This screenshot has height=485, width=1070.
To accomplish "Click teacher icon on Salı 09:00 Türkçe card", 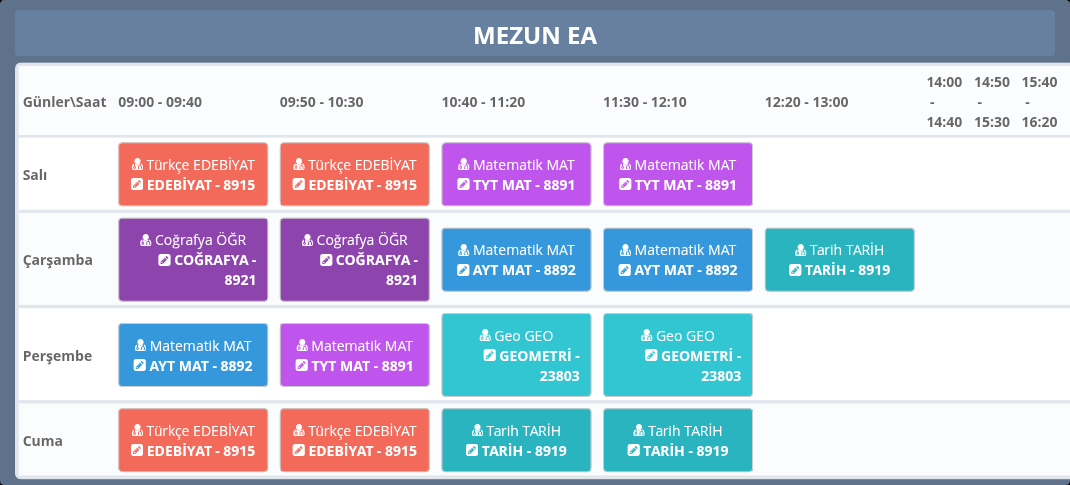I will (x=138, y=165).
